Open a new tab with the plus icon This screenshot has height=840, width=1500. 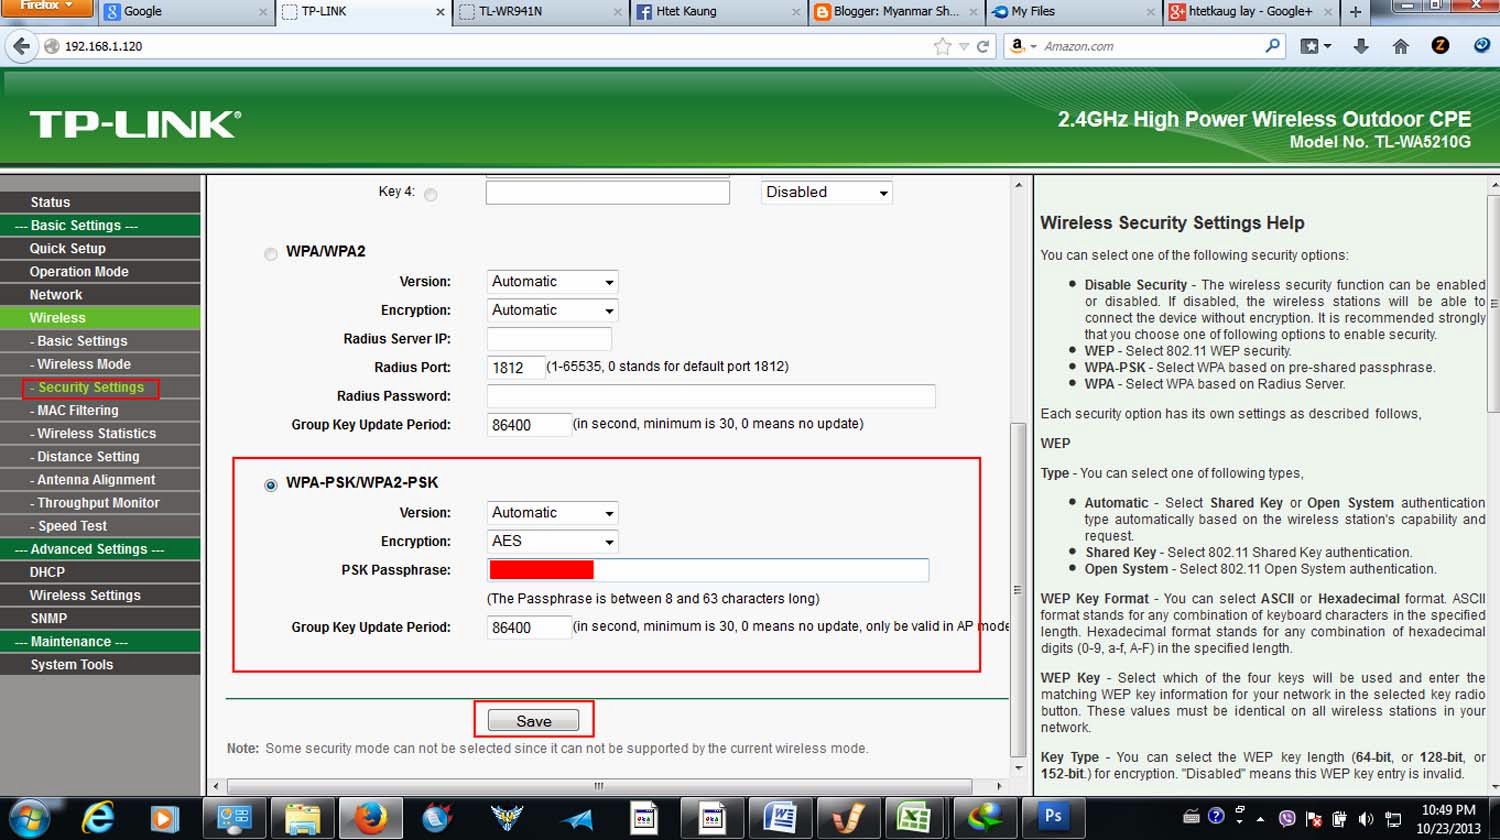[x=1355, y=11]
